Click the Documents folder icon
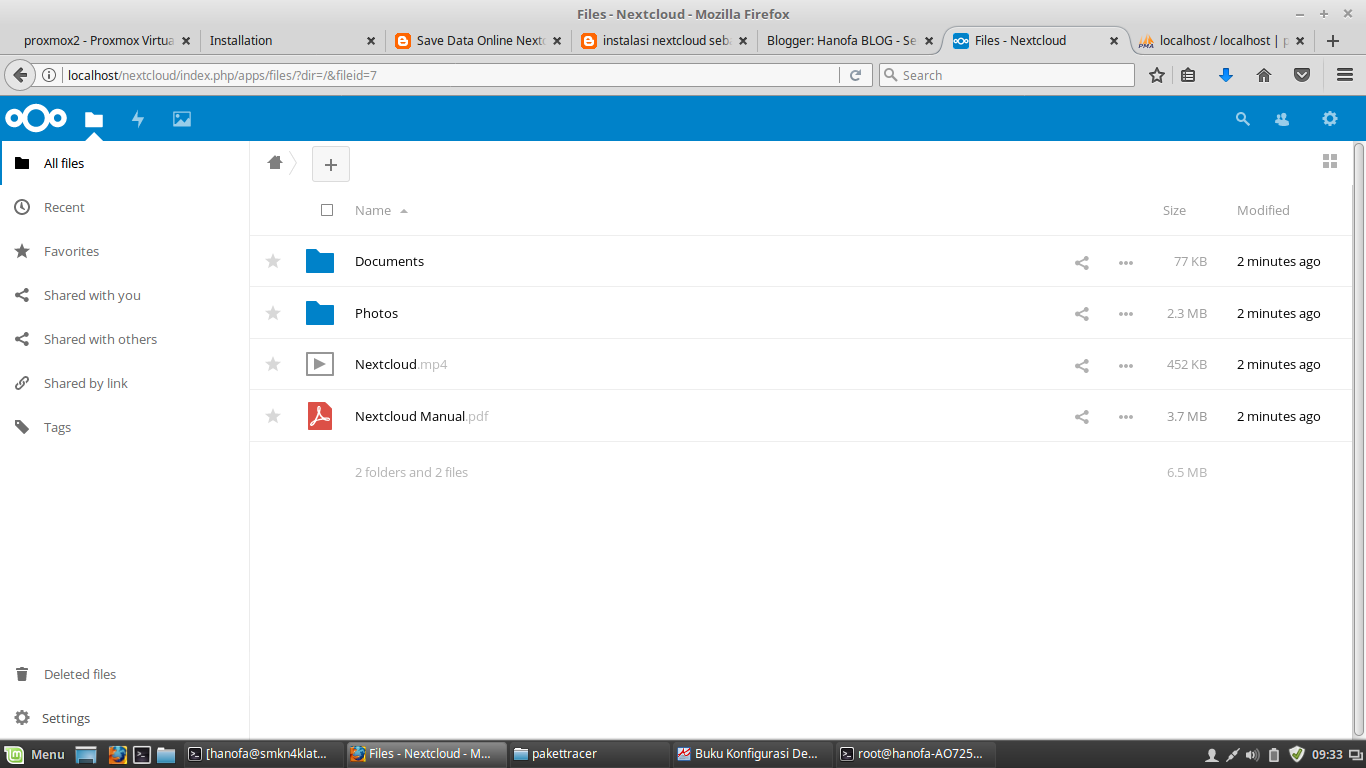This screenshot has height=768, width=1366. (x=320, y=261)
